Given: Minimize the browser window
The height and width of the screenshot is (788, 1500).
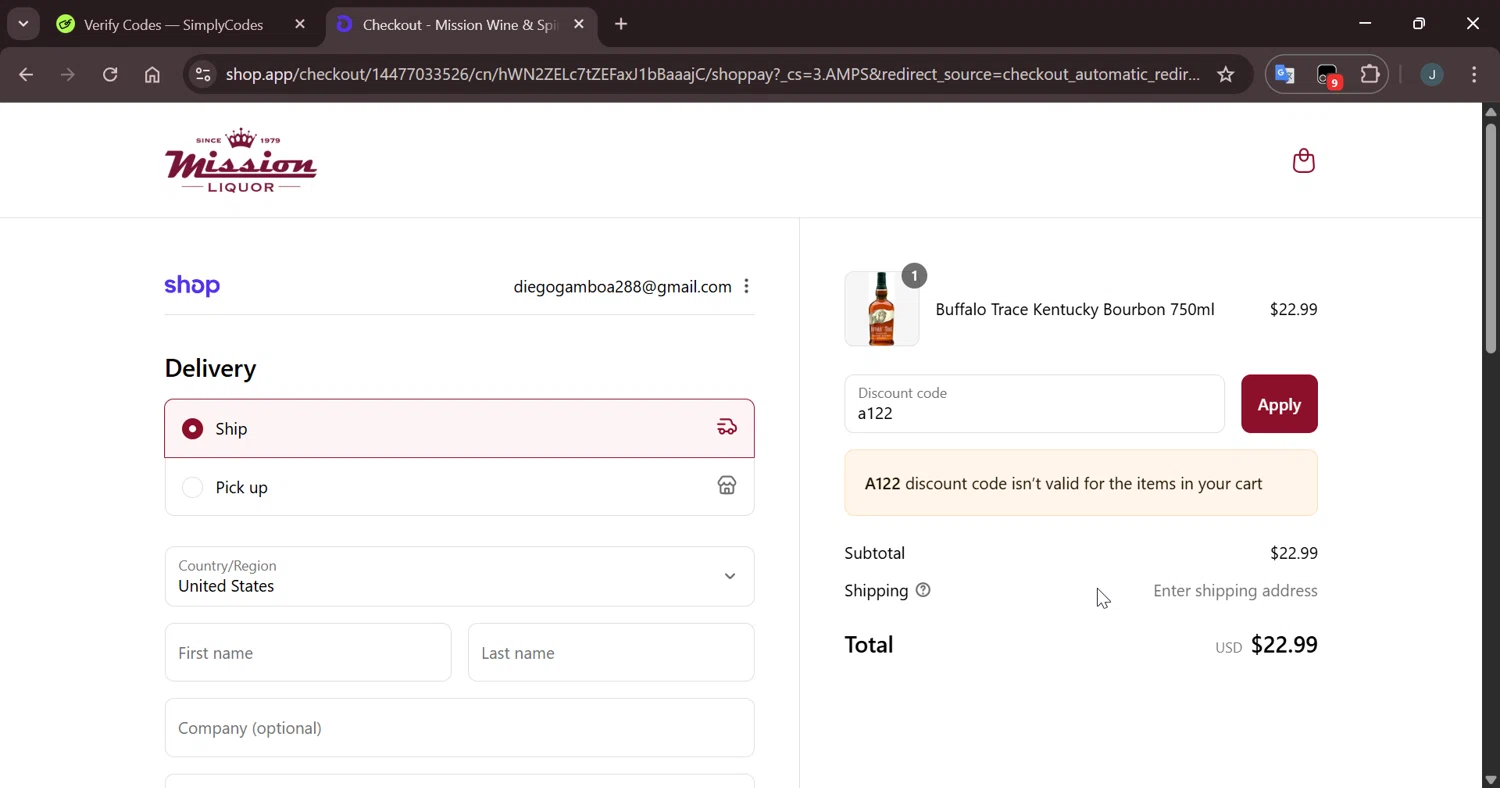Looking at the screenshot, I should coord(1365,23).
